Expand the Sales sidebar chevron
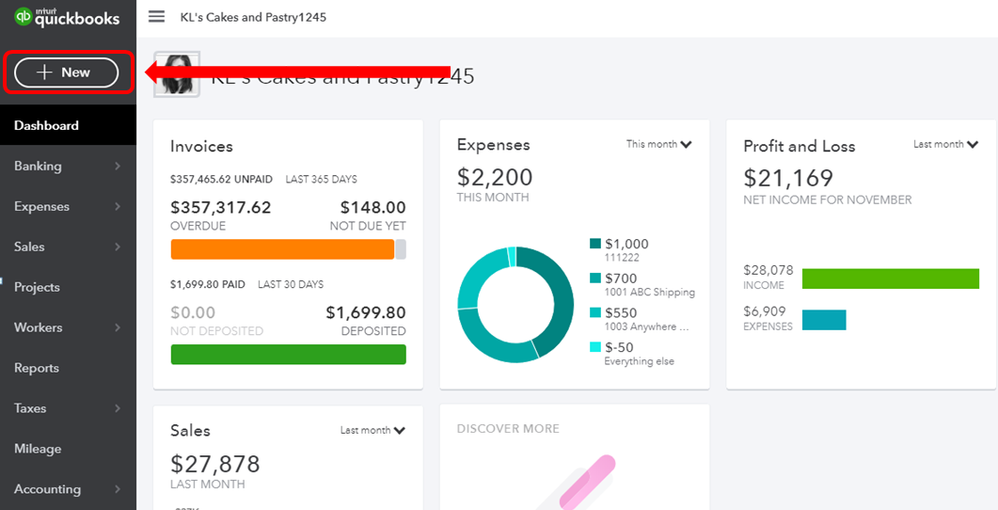 coord(118,246)
